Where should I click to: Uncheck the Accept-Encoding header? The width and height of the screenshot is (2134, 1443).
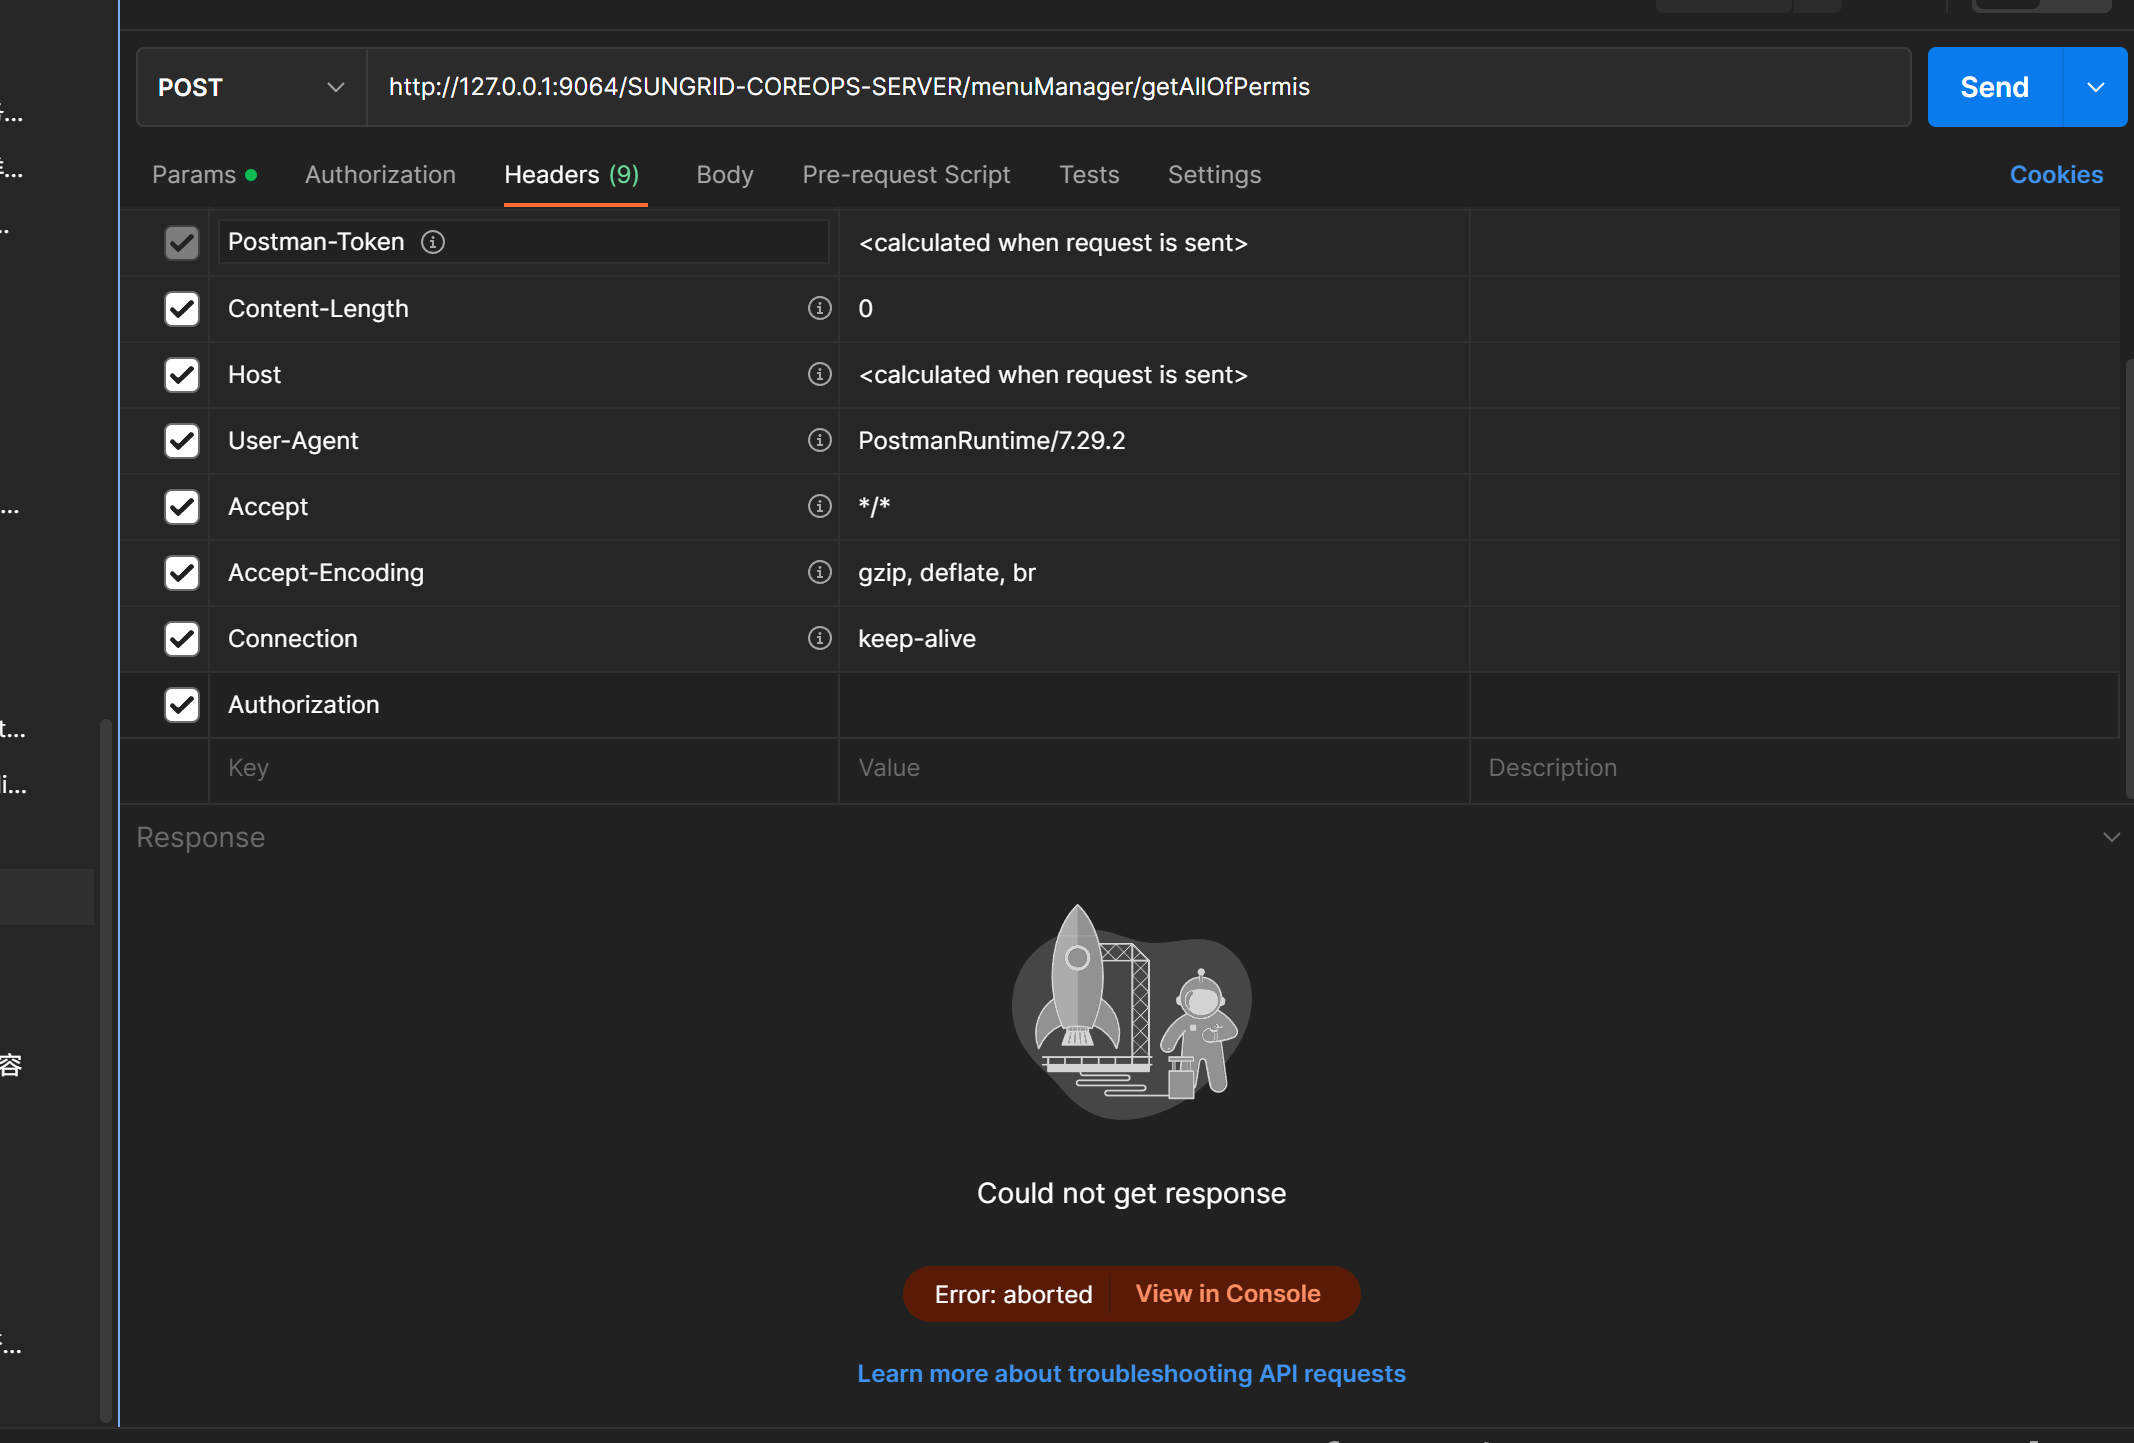[181, 572]
